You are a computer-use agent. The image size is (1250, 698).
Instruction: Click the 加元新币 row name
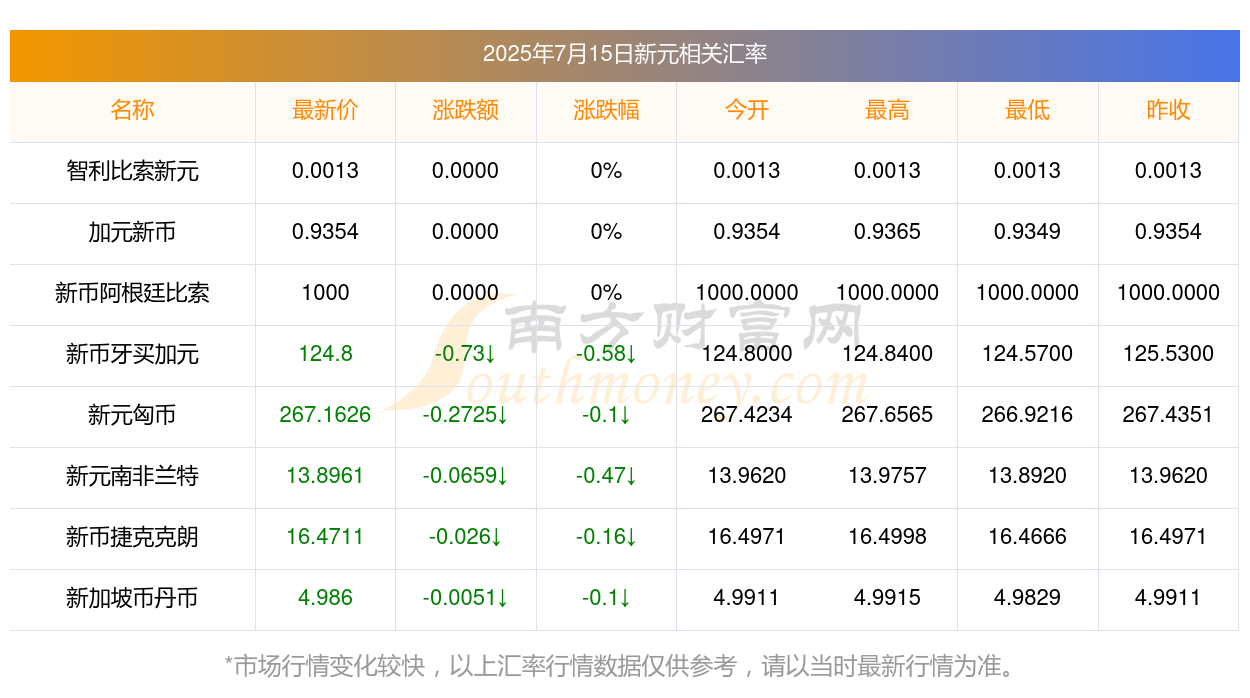click(x=132, y=232)
